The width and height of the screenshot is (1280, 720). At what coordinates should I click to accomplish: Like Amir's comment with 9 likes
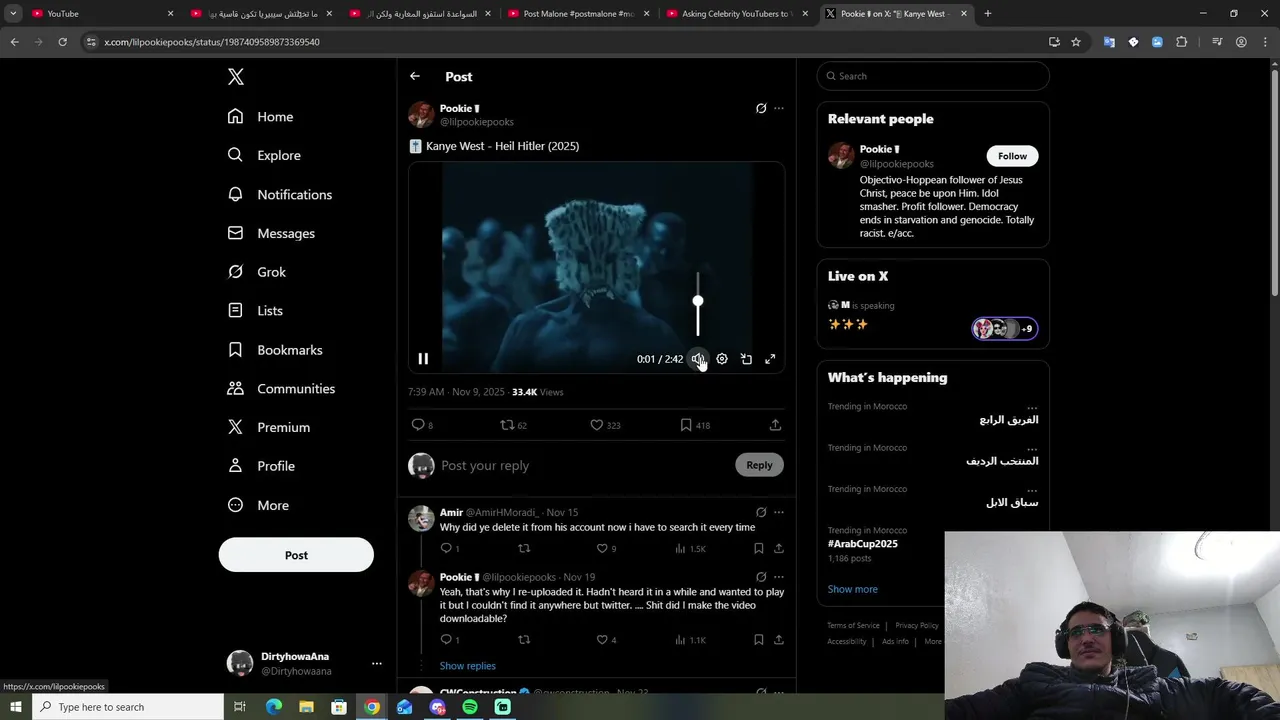point(606,548)
